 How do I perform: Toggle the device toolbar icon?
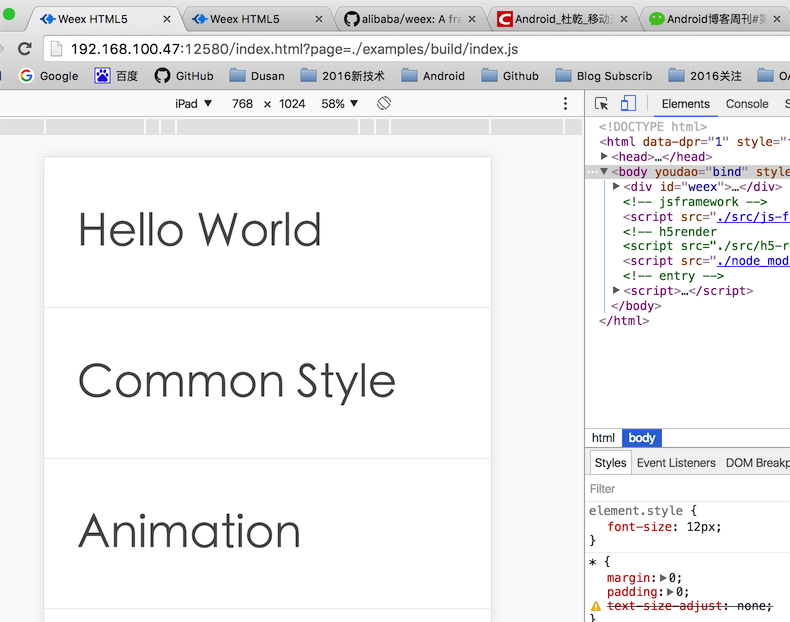(x=628, y=103)
